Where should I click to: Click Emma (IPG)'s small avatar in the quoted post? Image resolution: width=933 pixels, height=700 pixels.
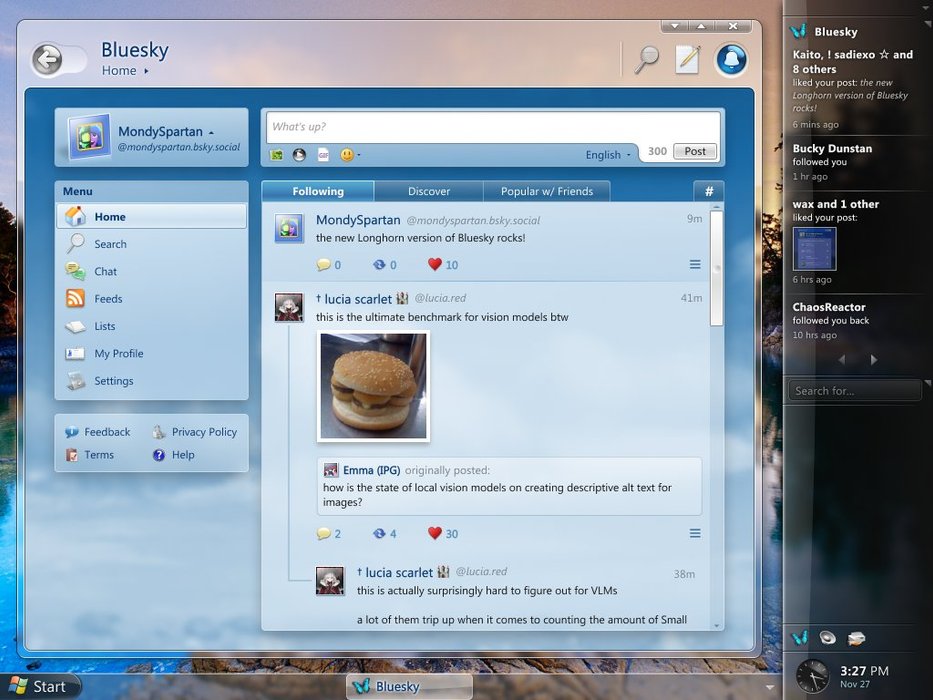coord(331,470)
